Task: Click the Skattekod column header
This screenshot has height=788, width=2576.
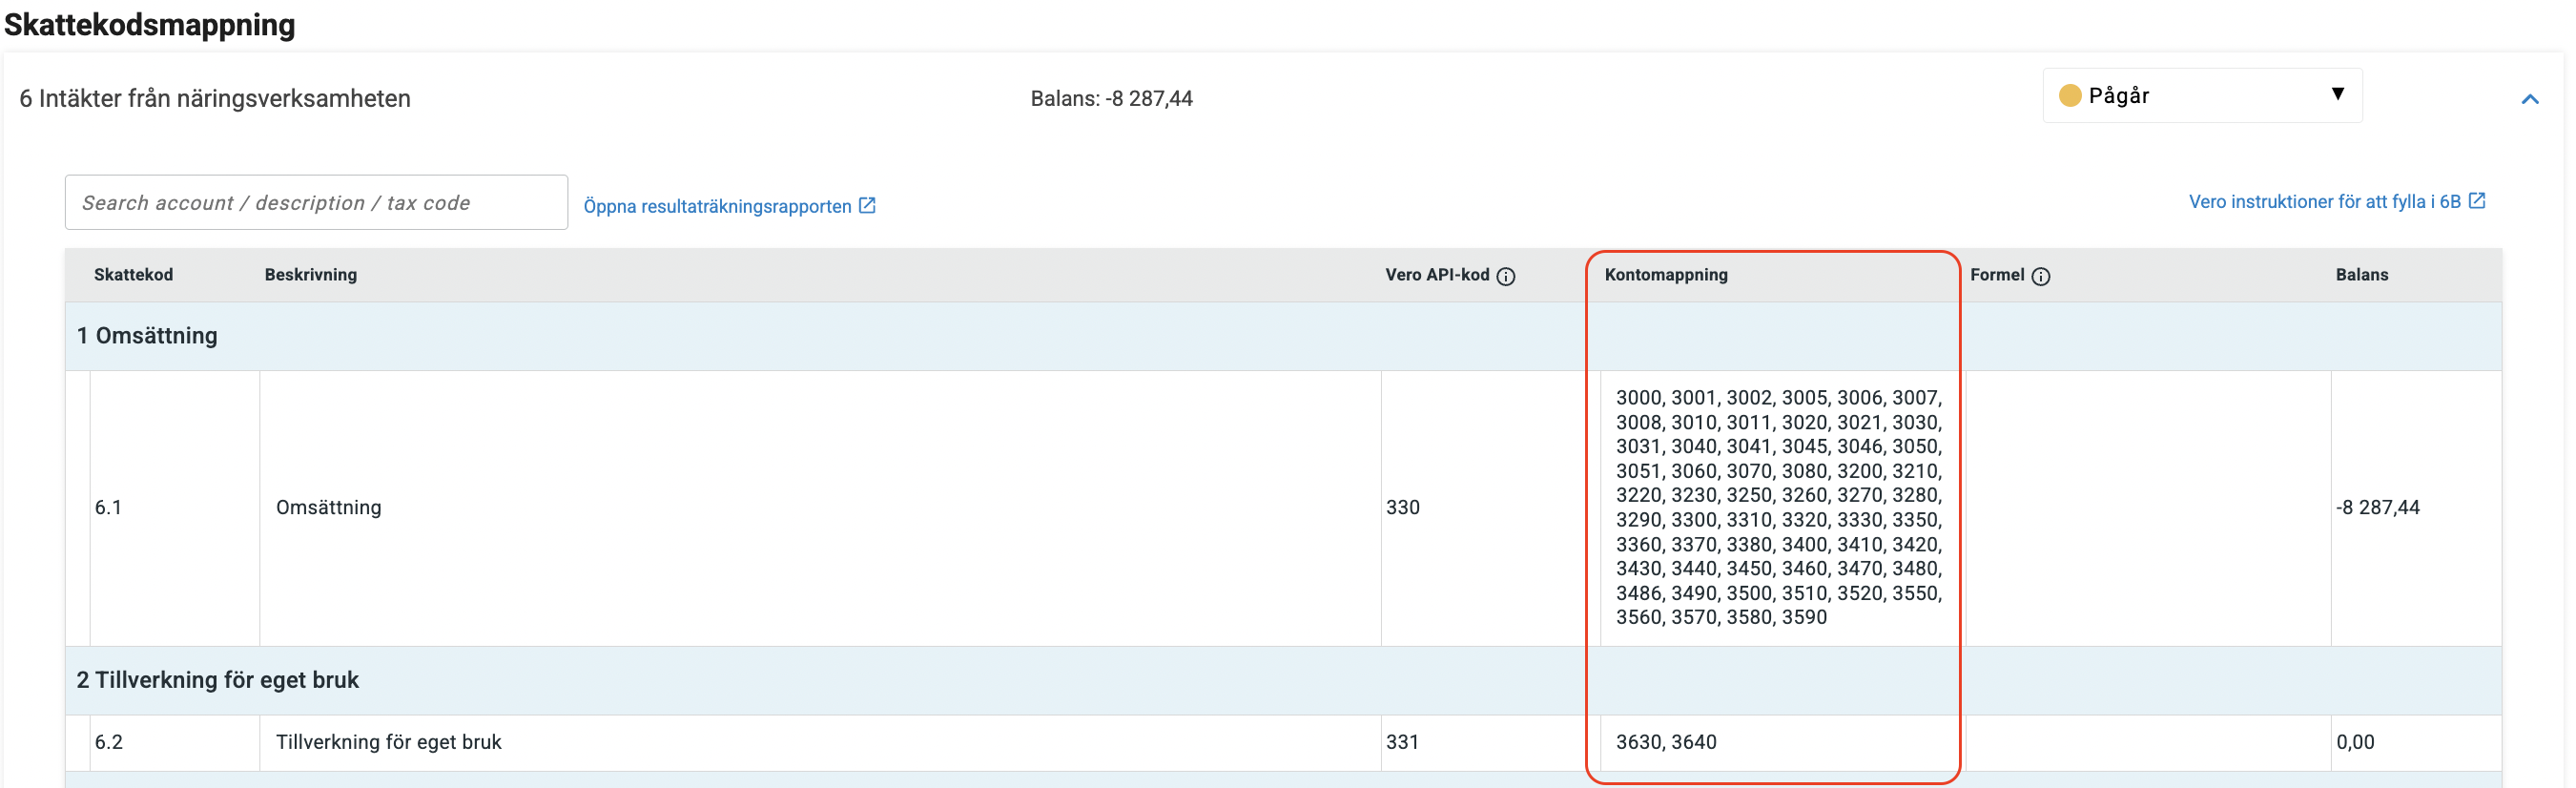Action: (x=133, y=275)
